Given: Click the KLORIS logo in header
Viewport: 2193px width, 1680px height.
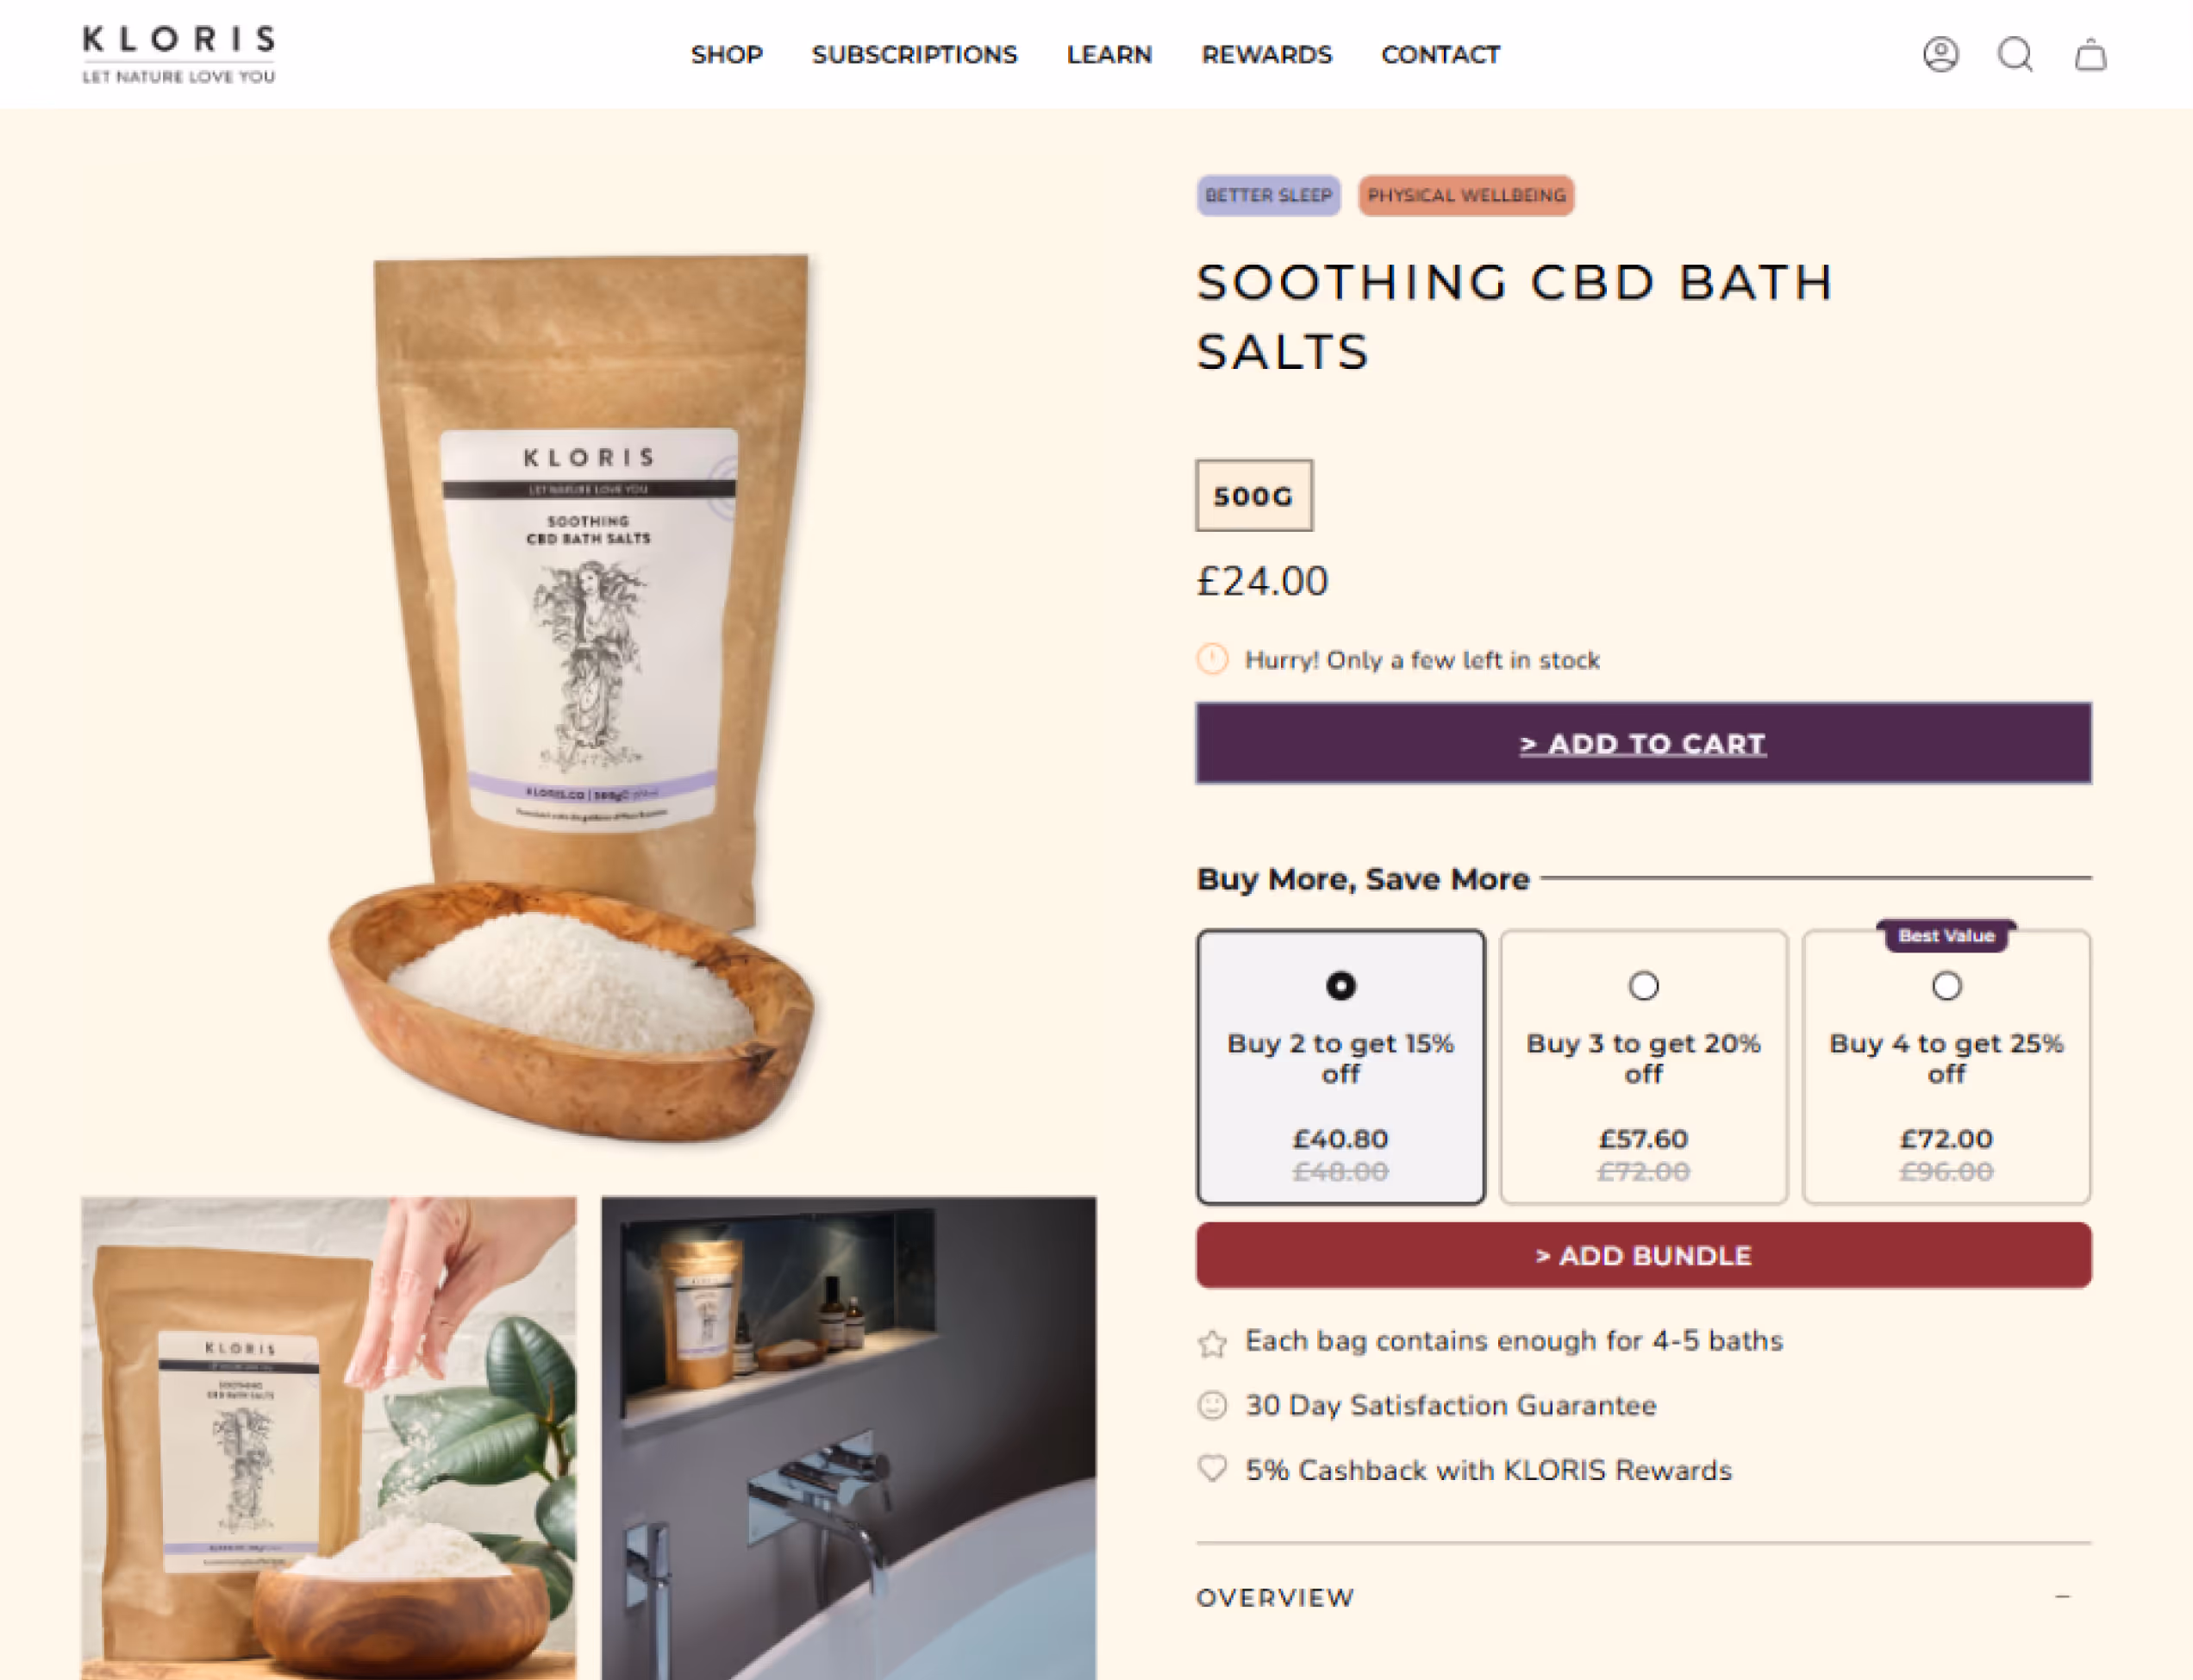Looking at the screenshot, I should tap(179, 54).
